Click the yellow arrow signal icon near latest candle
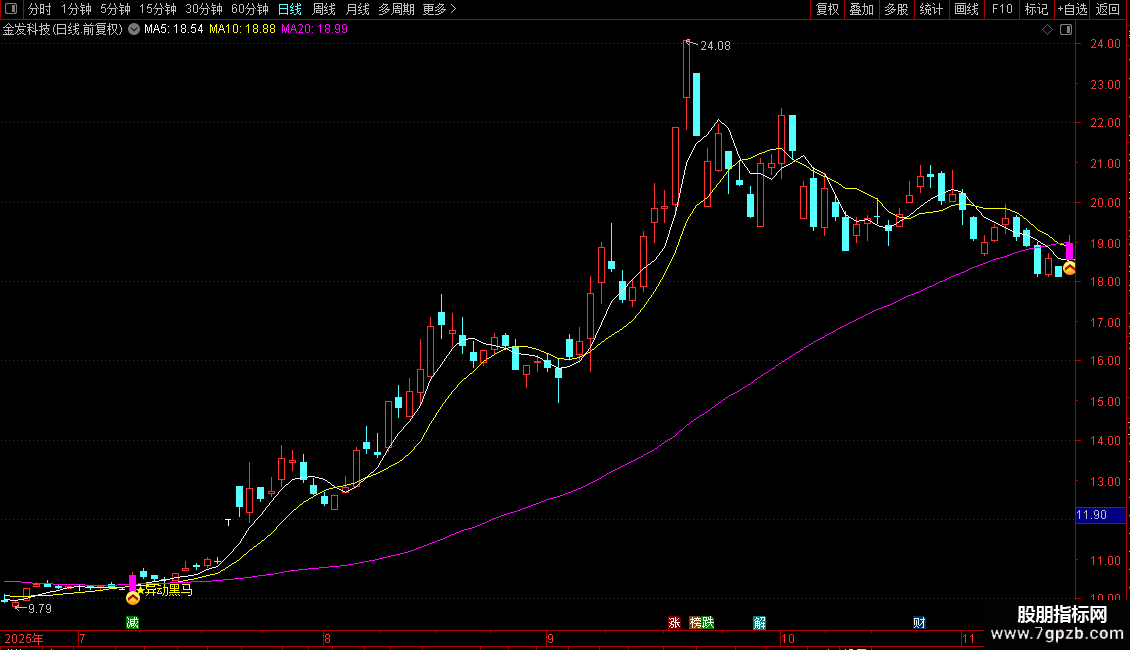1130x650 pixels. (x=1069, y=268)
